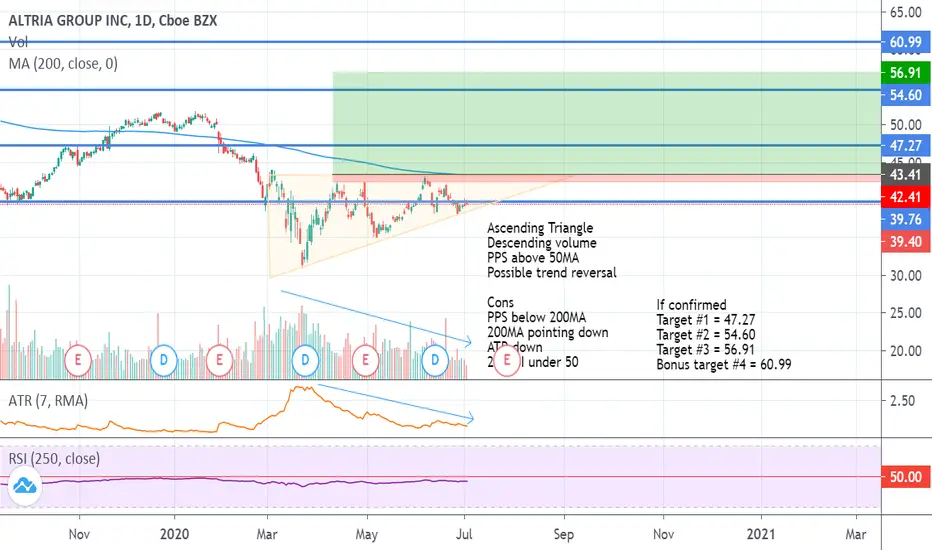This screenshot has height=550, width=932.
Task: Select the '200MA pointing down' text
Action: point(547,332)
